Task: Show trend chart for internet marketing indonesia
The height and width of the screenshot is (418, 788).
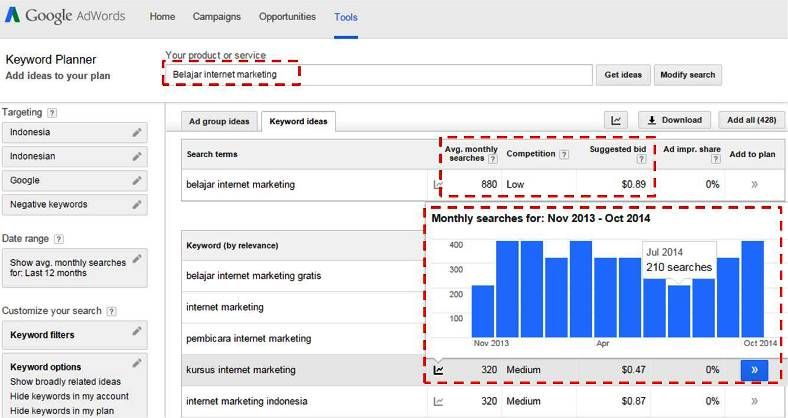Action: [438, 401]
